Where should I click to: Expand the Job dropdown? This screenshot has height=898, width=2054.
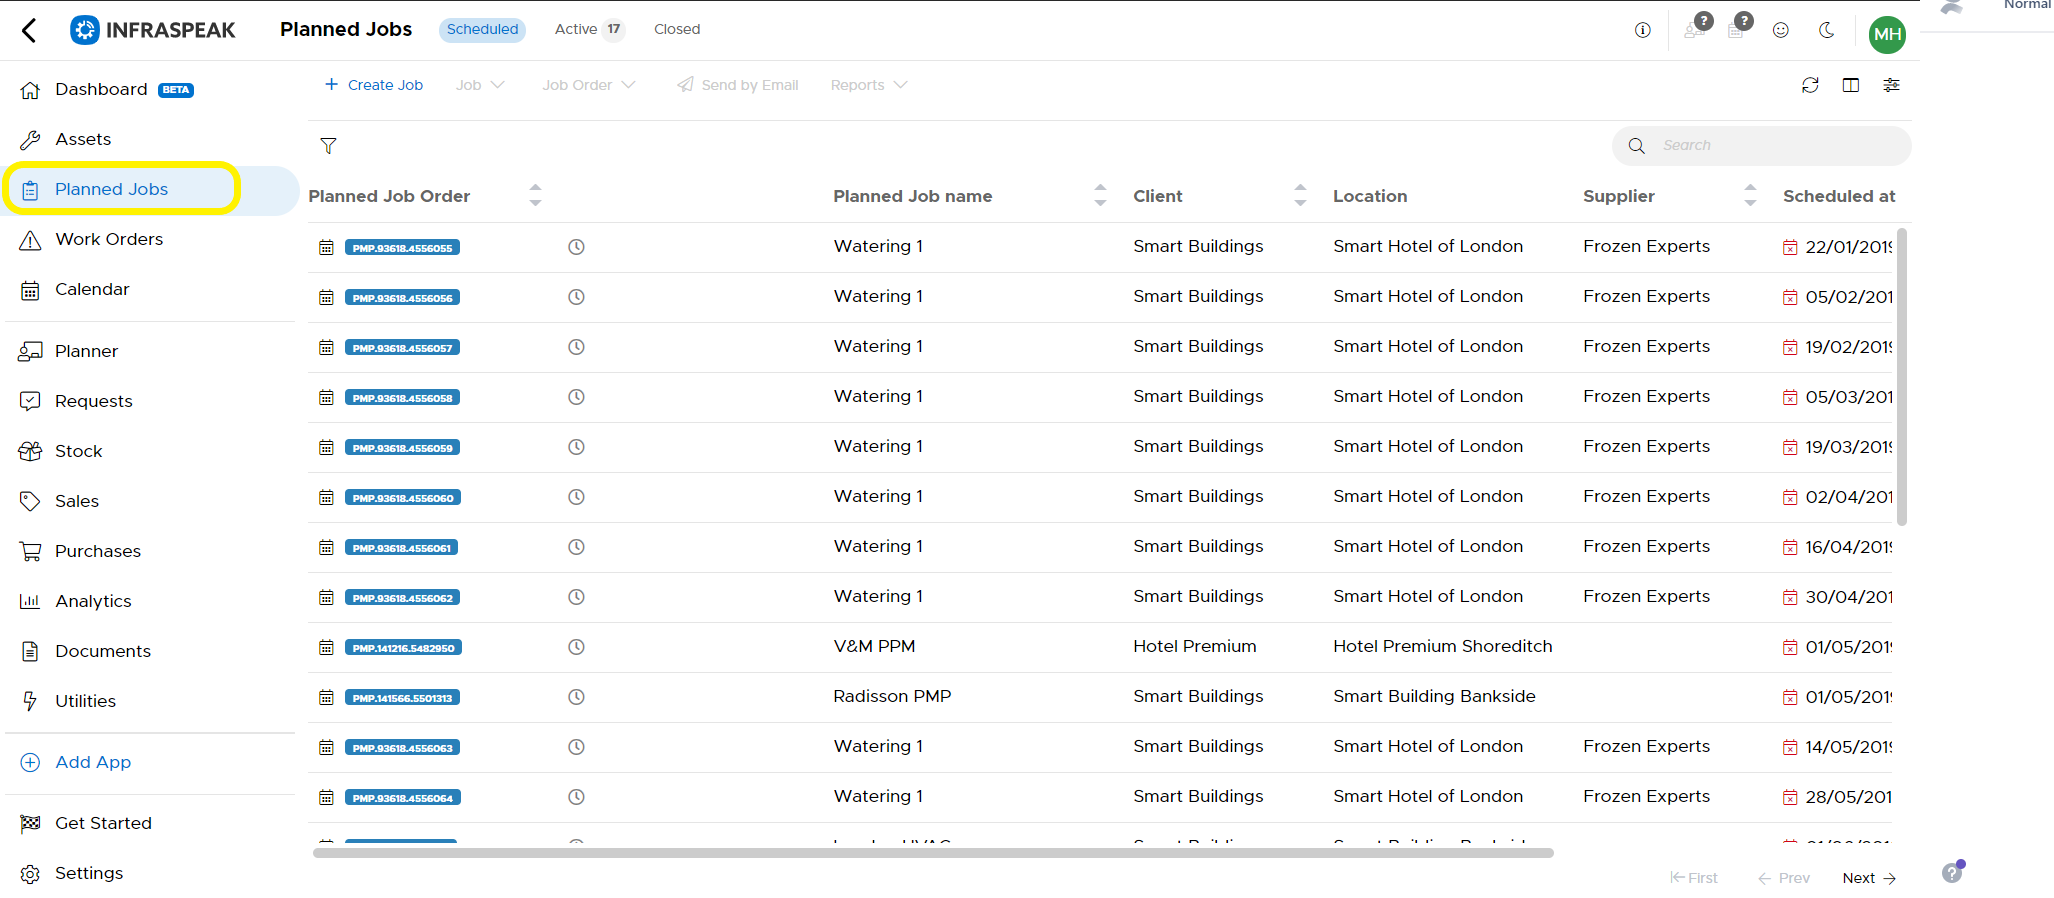(480, 85)
